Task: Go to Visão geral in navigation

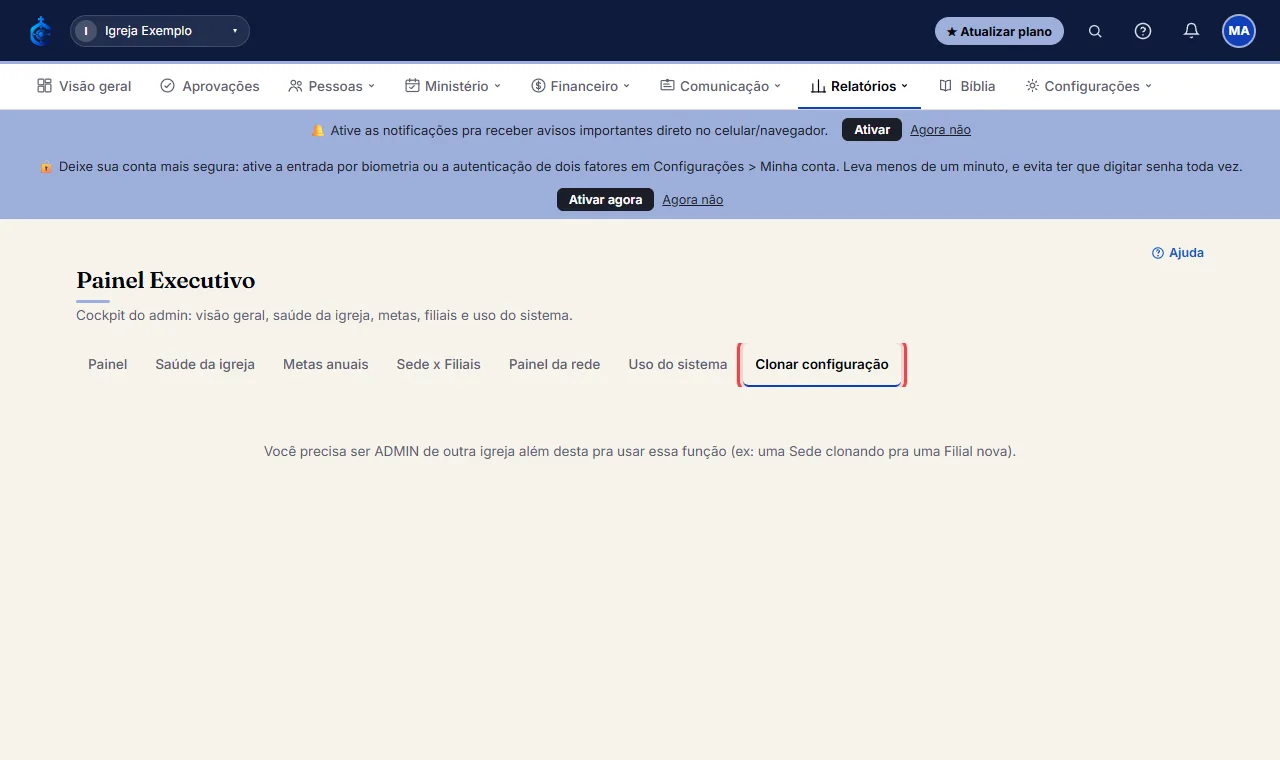Action: 84,86
